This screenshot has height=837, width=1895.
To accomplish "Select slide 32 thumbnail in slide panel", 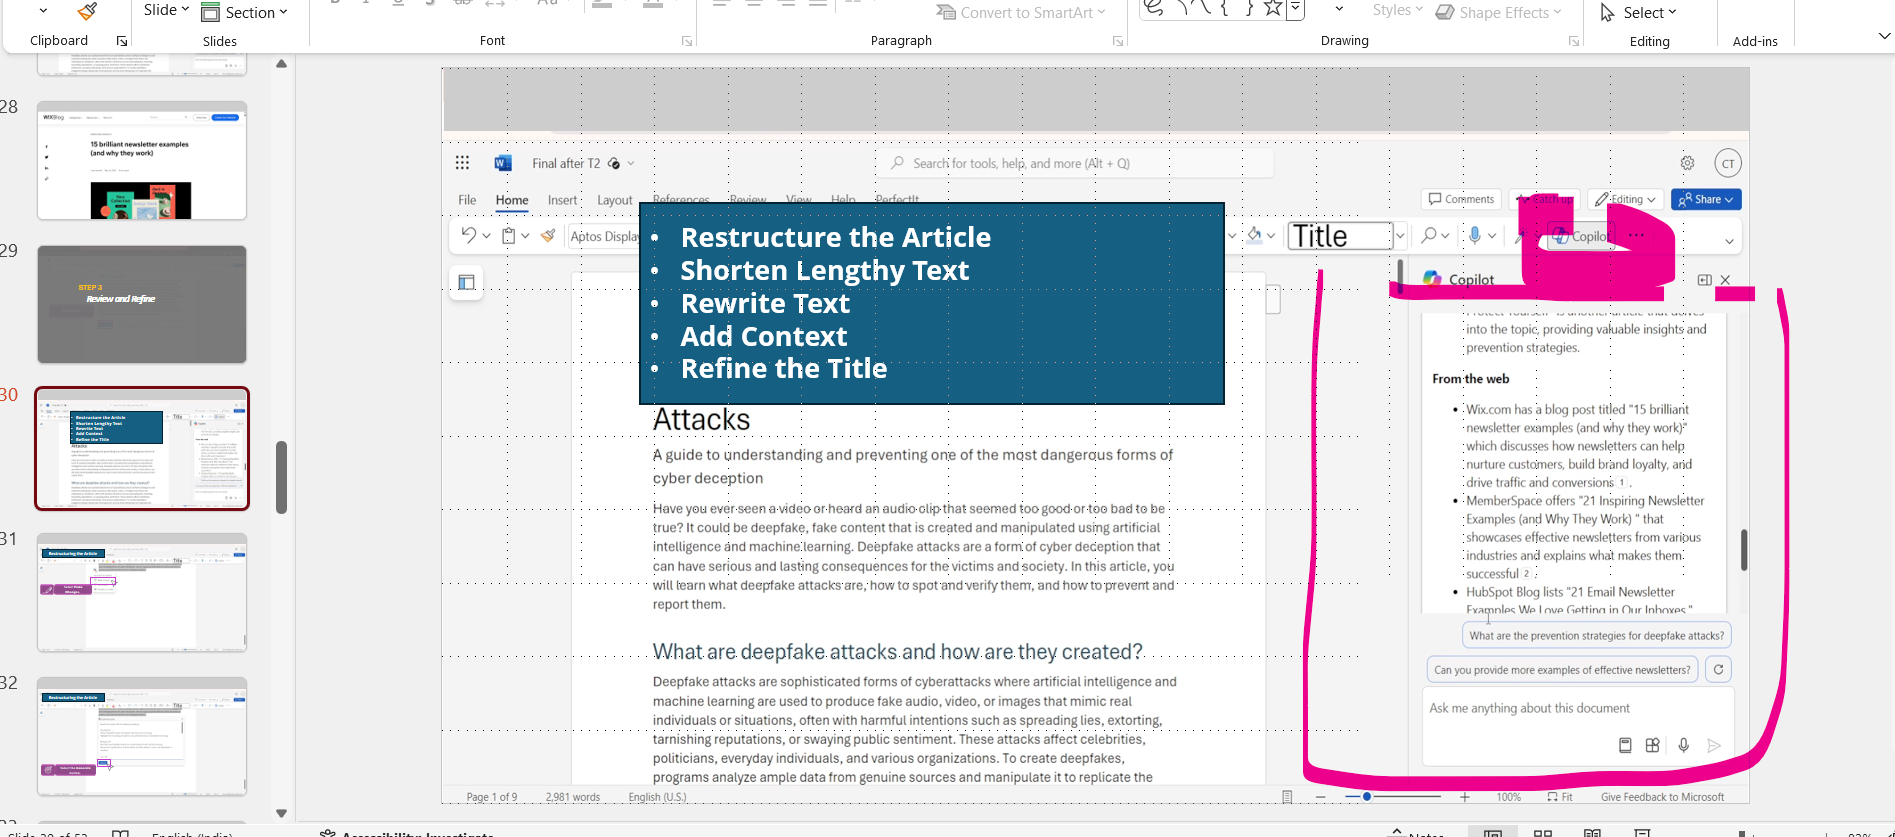I will coord(142,736).
